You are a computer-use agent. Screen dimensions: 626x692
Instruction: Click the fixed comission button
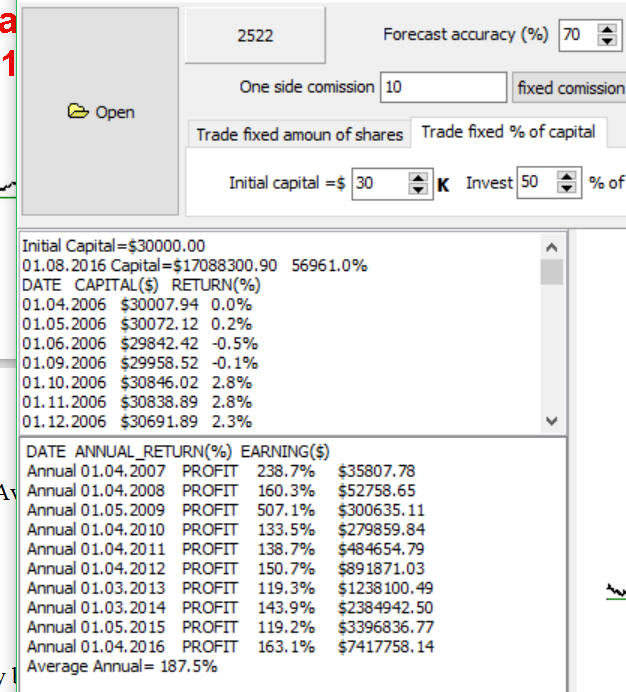tap(569, 88)
